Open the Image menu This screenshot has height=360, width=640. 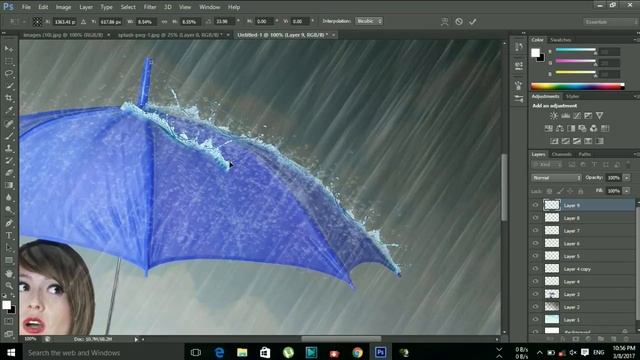pos(63,7)
